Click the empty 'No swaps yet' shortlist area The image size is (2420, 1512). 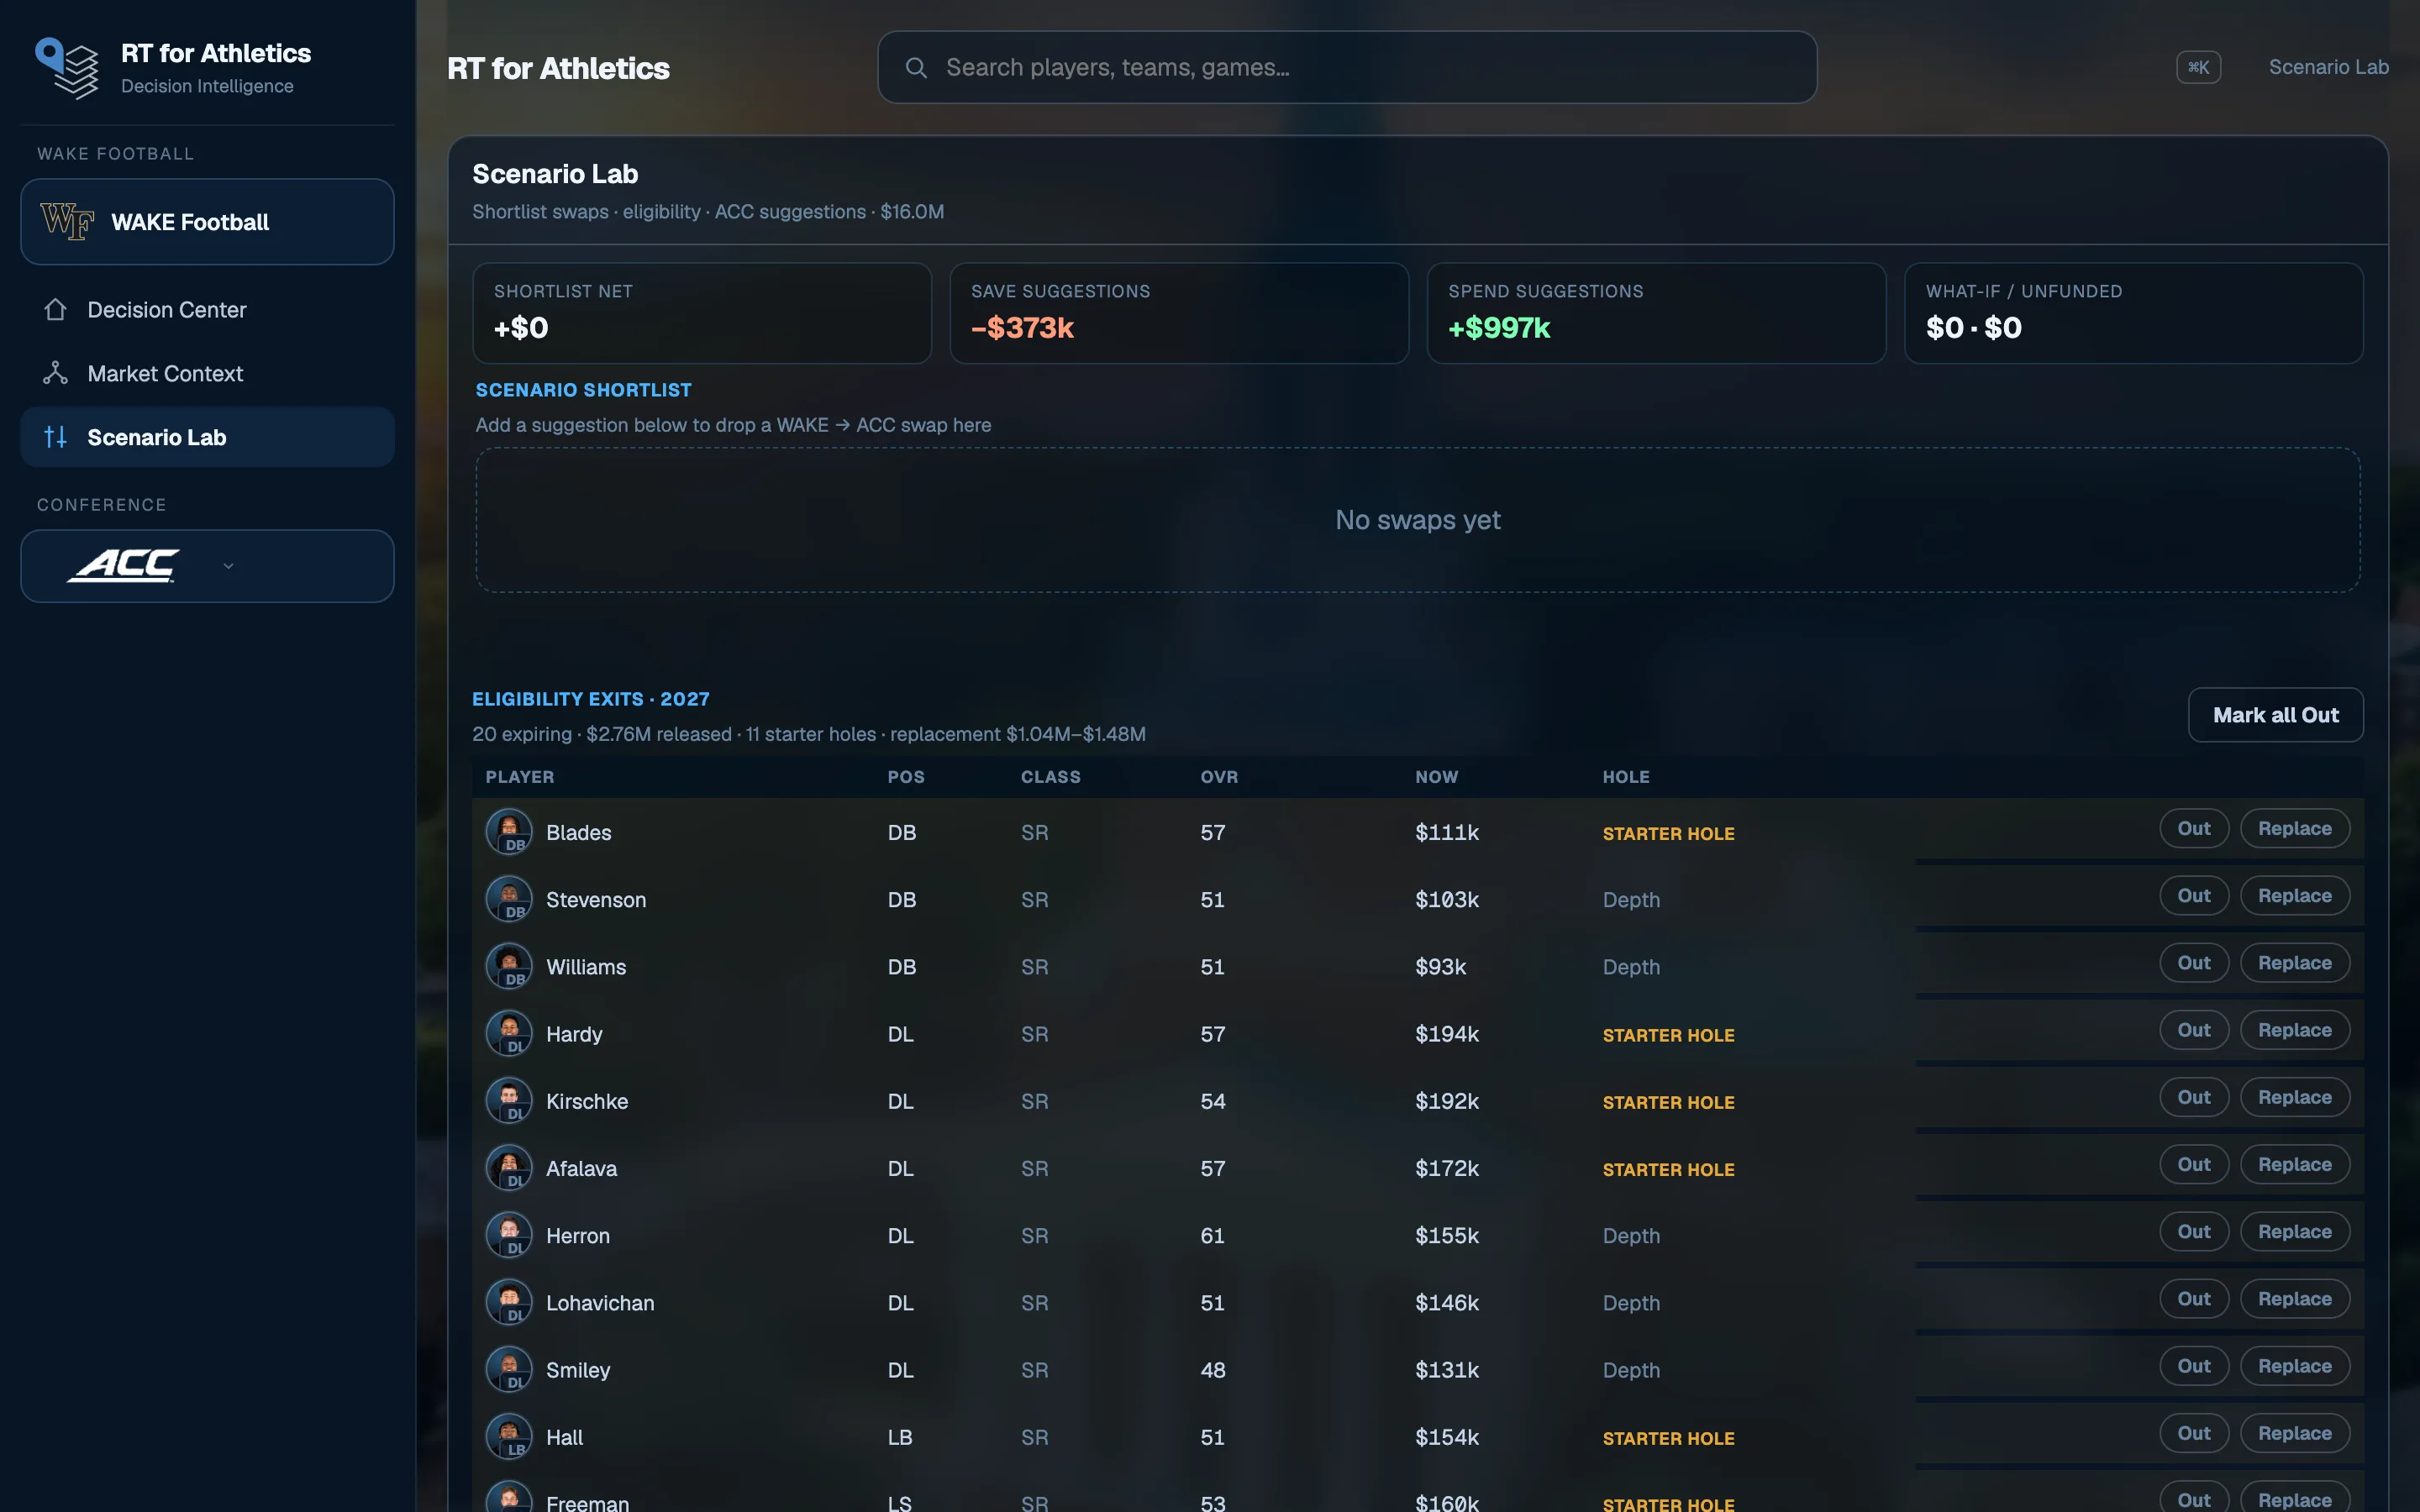point(1418,520)
